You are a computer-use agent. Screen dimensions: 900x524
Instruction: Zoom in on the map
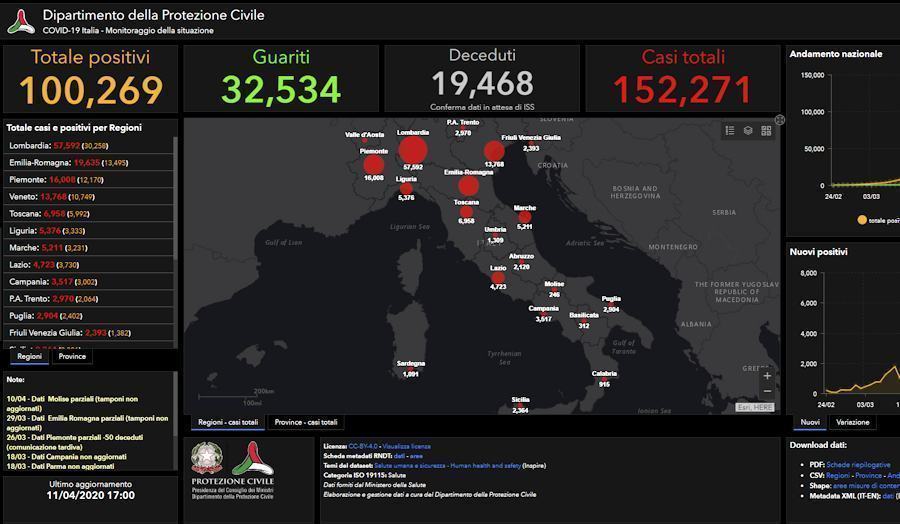point(767,376)
